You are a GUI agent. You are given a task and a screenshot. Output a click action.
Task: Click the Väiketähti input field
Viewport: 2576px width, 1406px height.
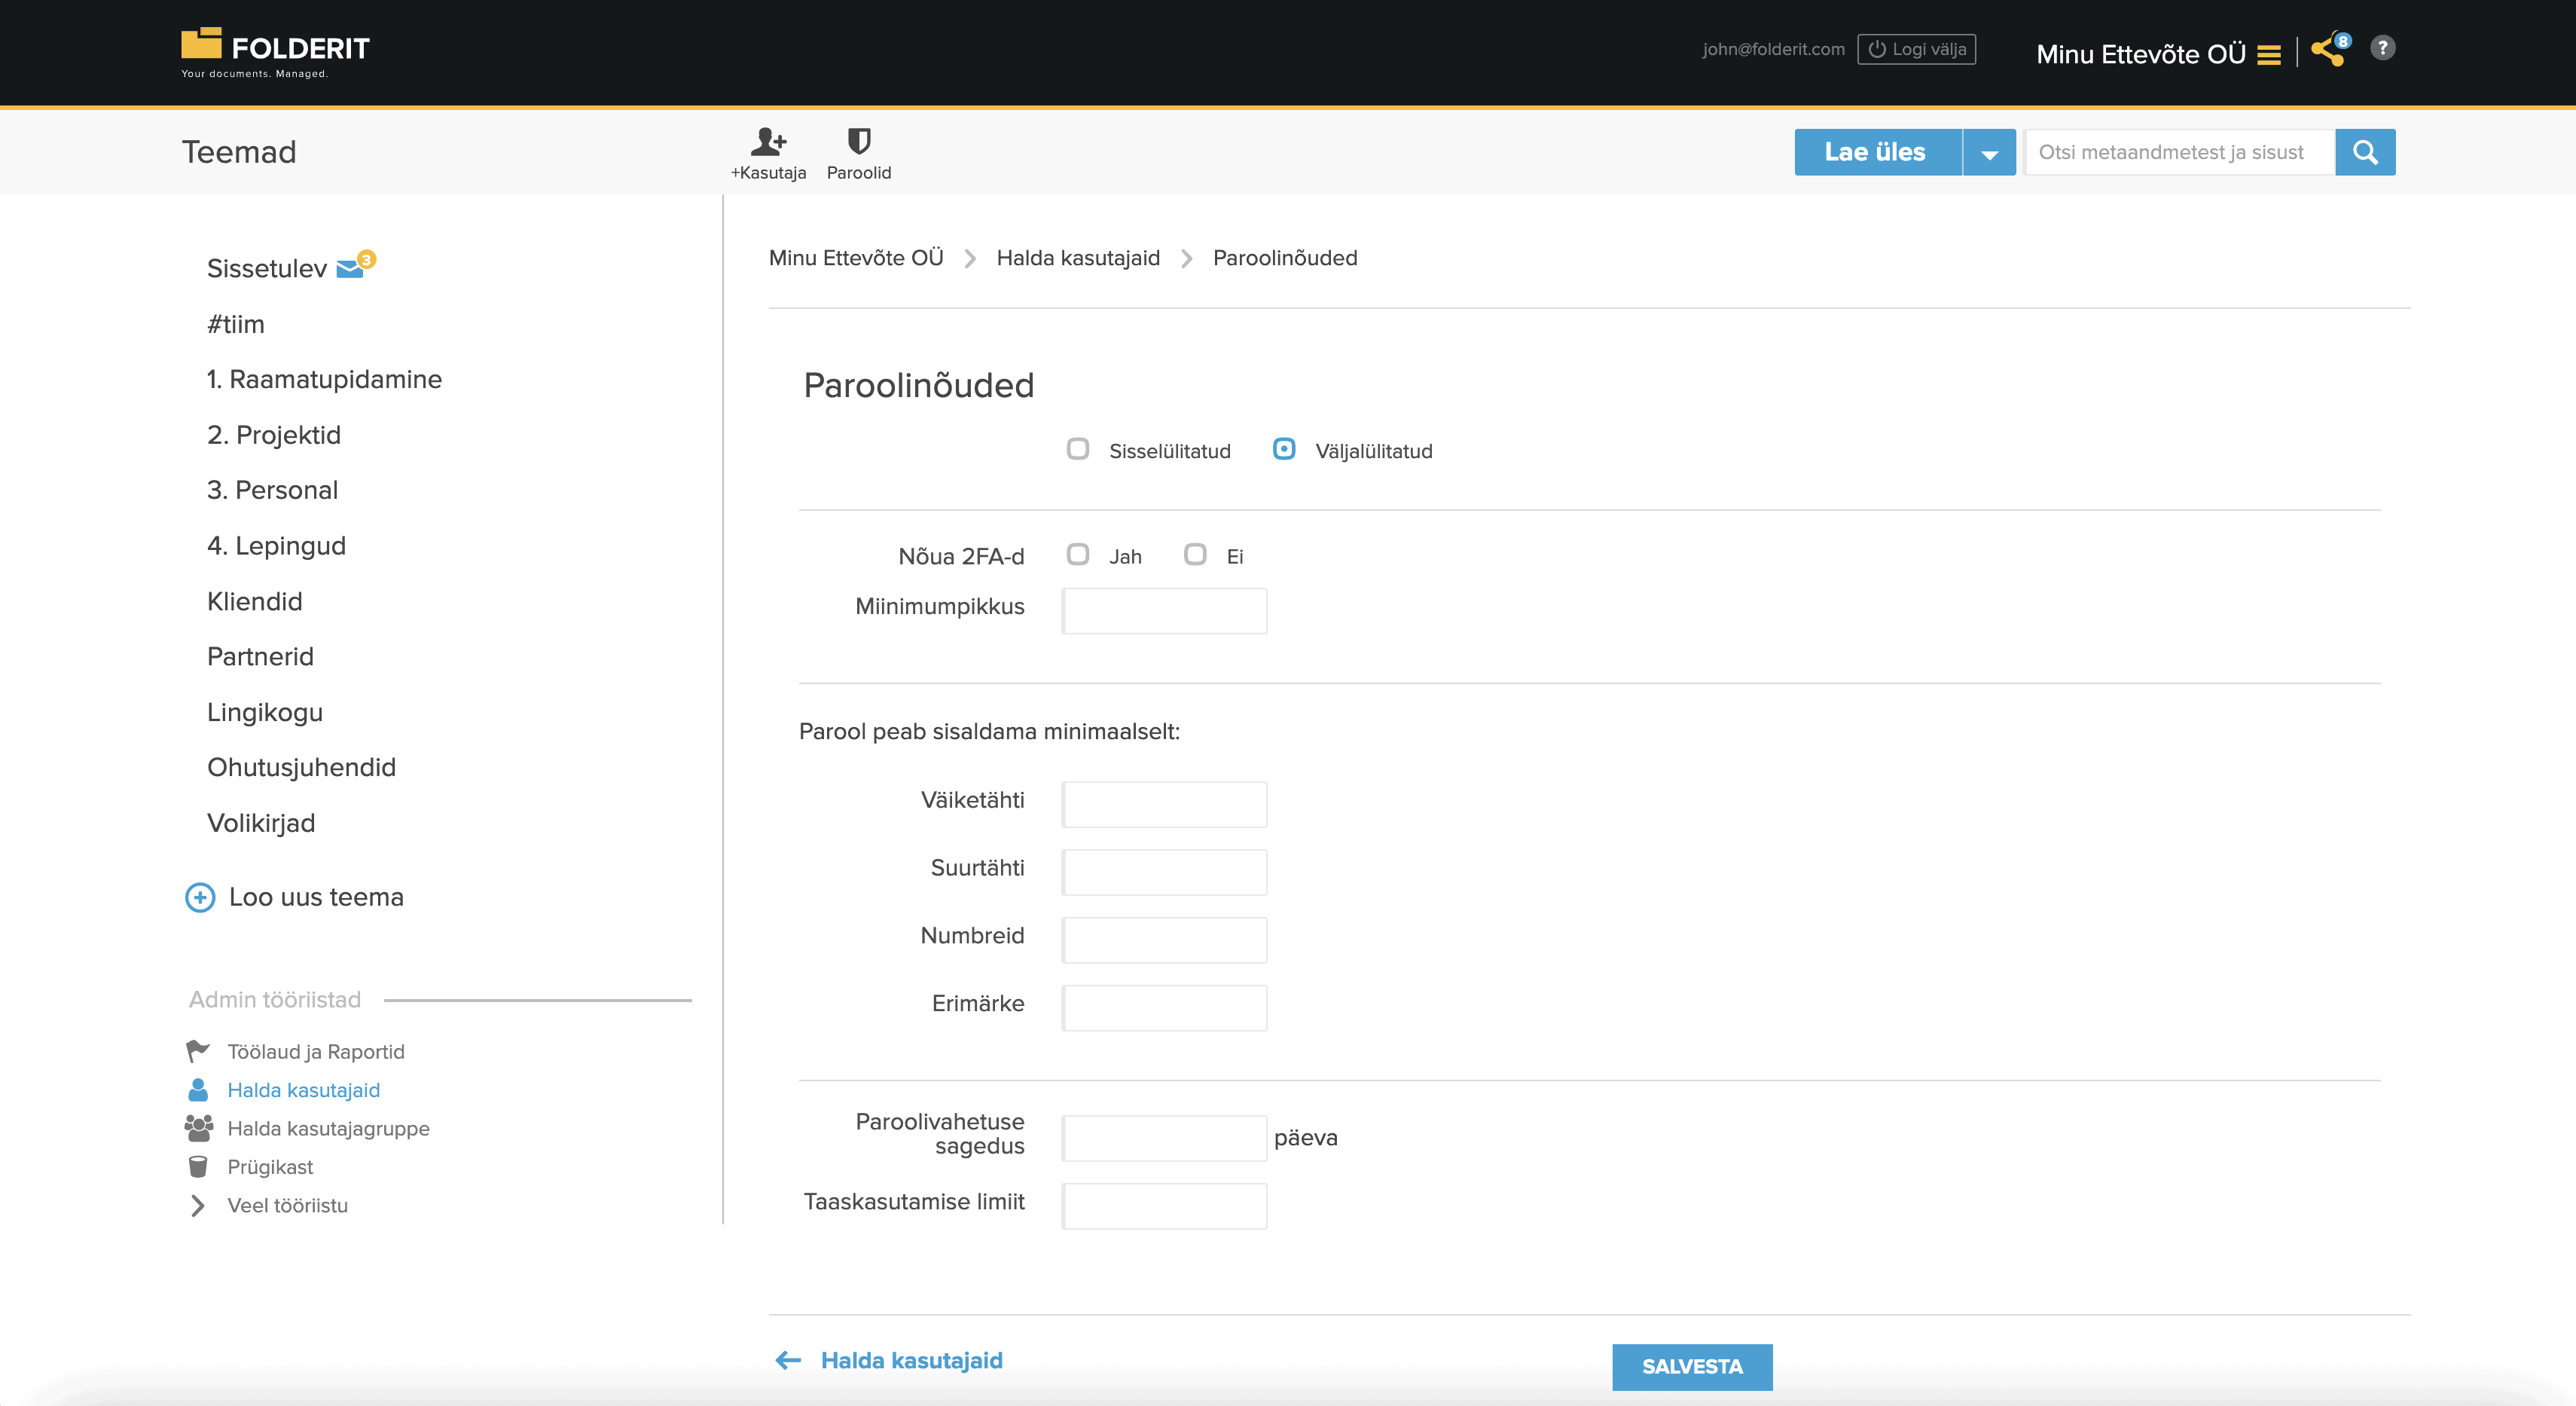tap(1164, 804)
